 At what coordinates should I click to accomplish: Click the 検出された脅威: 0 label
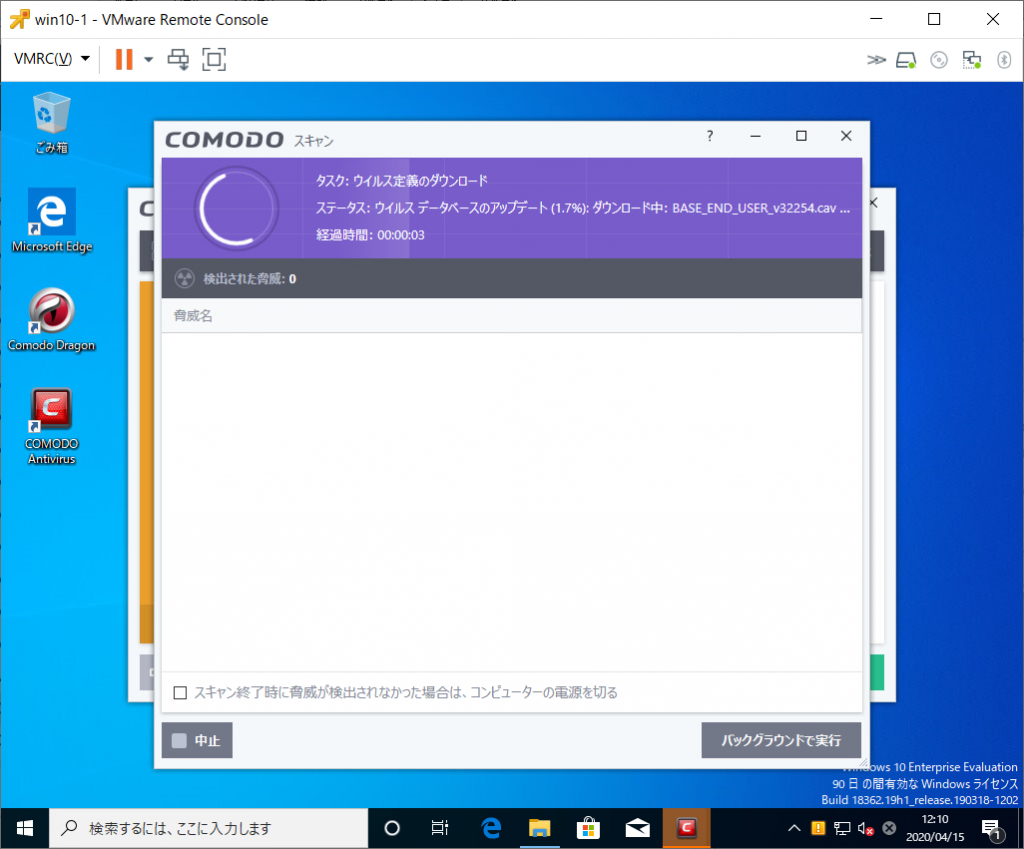point(249,279)
